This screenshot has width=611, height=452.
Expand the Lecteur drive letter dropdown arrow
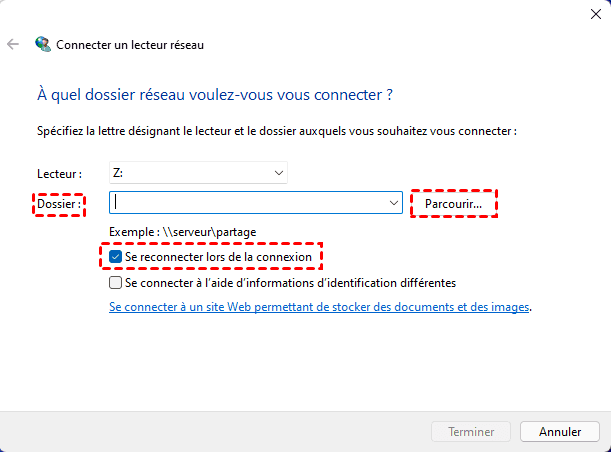tap(278, 173)
